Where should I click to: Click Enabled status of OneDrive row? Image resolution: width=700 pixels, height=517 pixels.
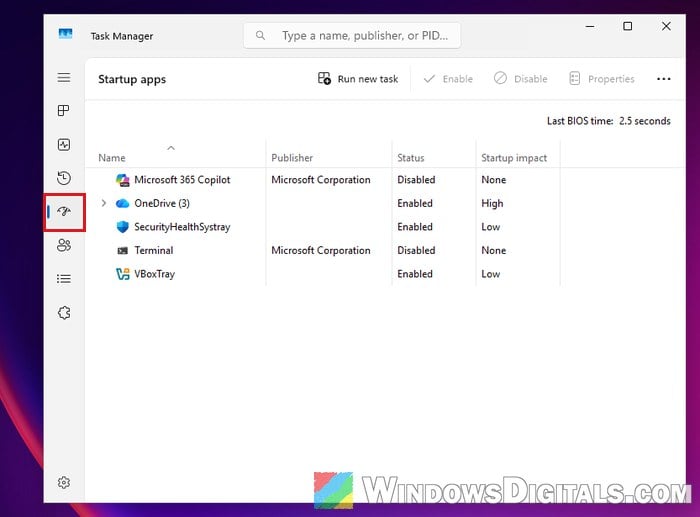tap(415, 204)
